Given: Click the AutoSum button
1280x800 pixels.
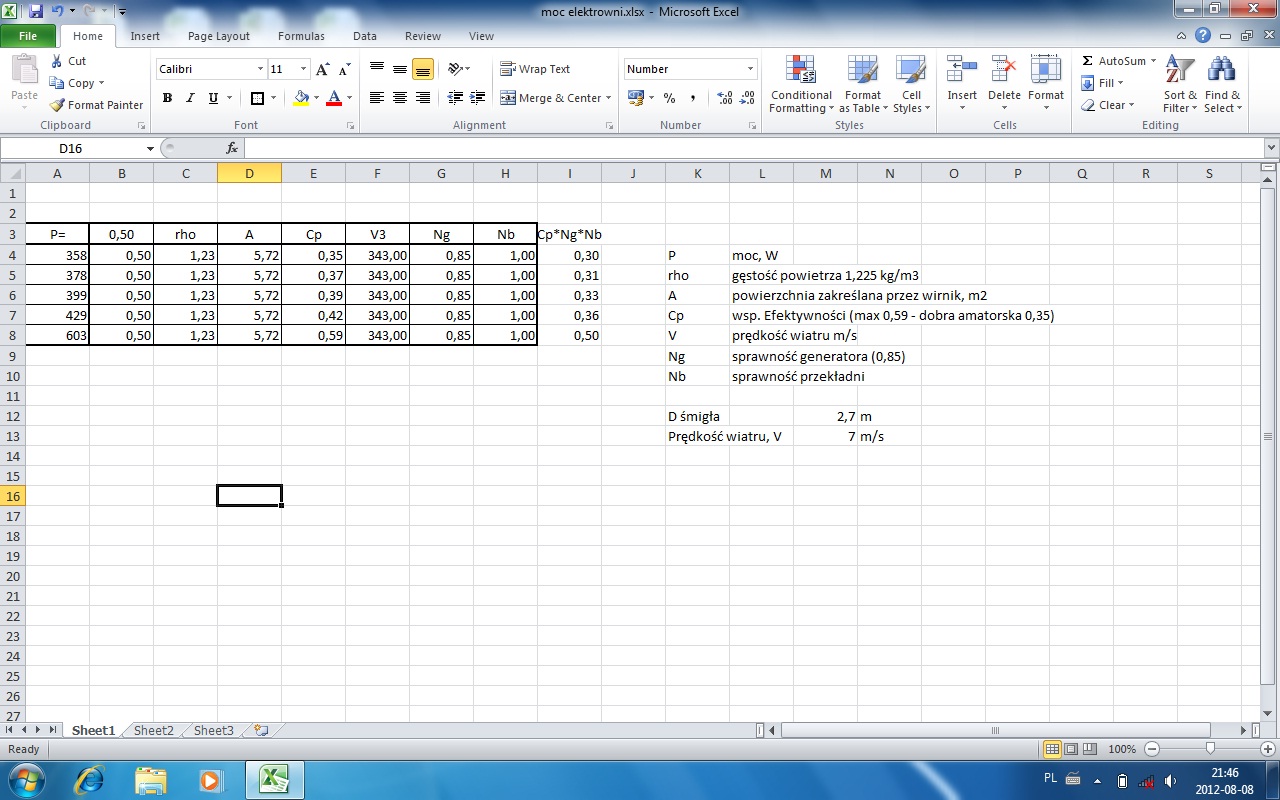Looking at the screenshot, I should click(1112, 61).
